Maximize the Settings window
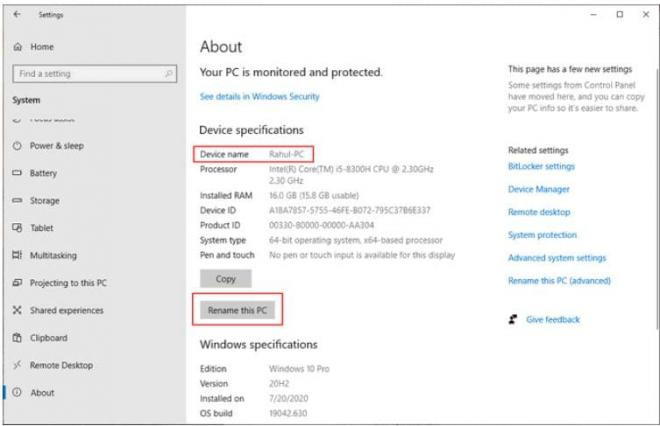The width and height of the screenshot is (660, 426). [620, 14]
